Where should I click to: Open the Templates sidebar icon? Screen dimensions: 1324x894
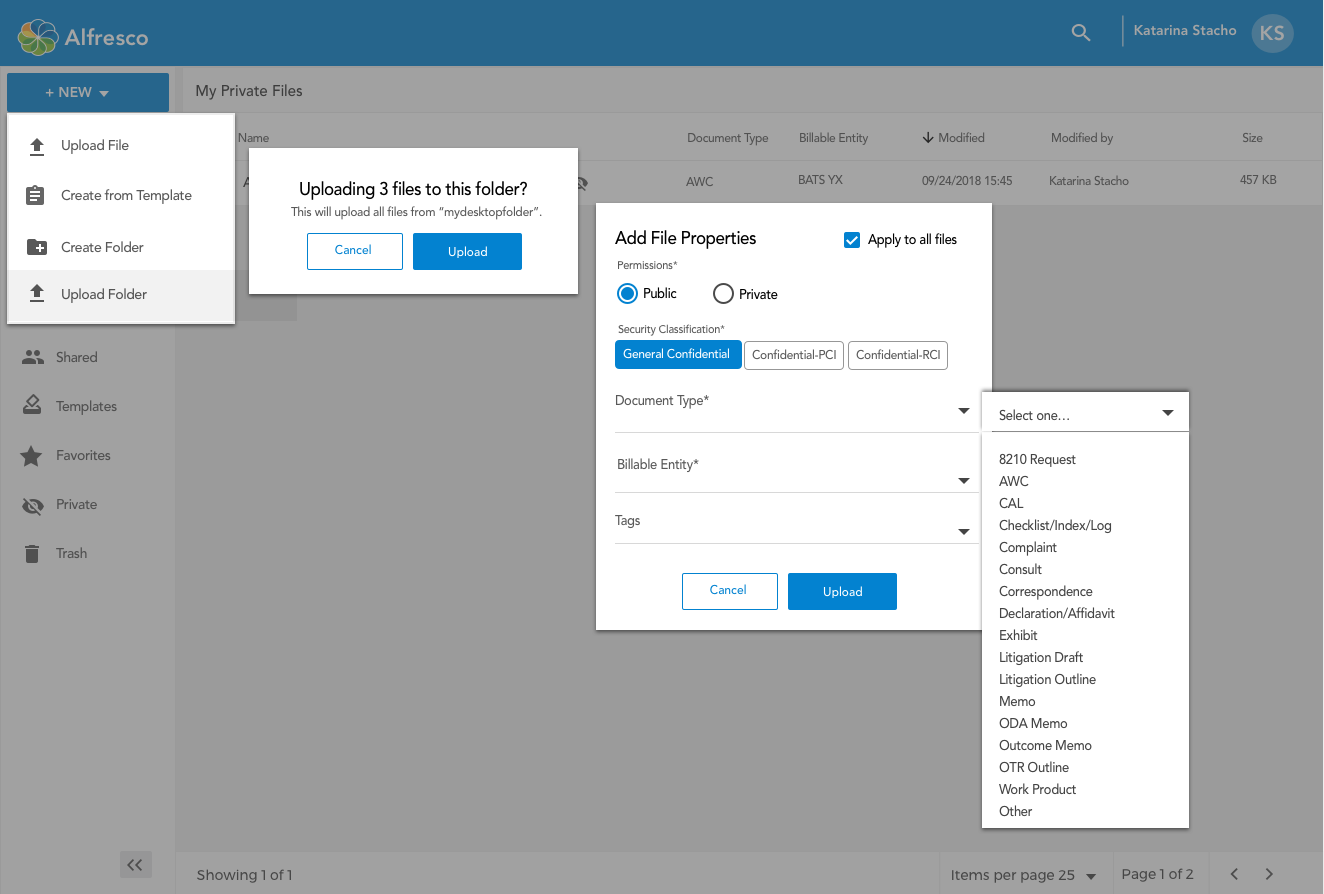point(33,406)
